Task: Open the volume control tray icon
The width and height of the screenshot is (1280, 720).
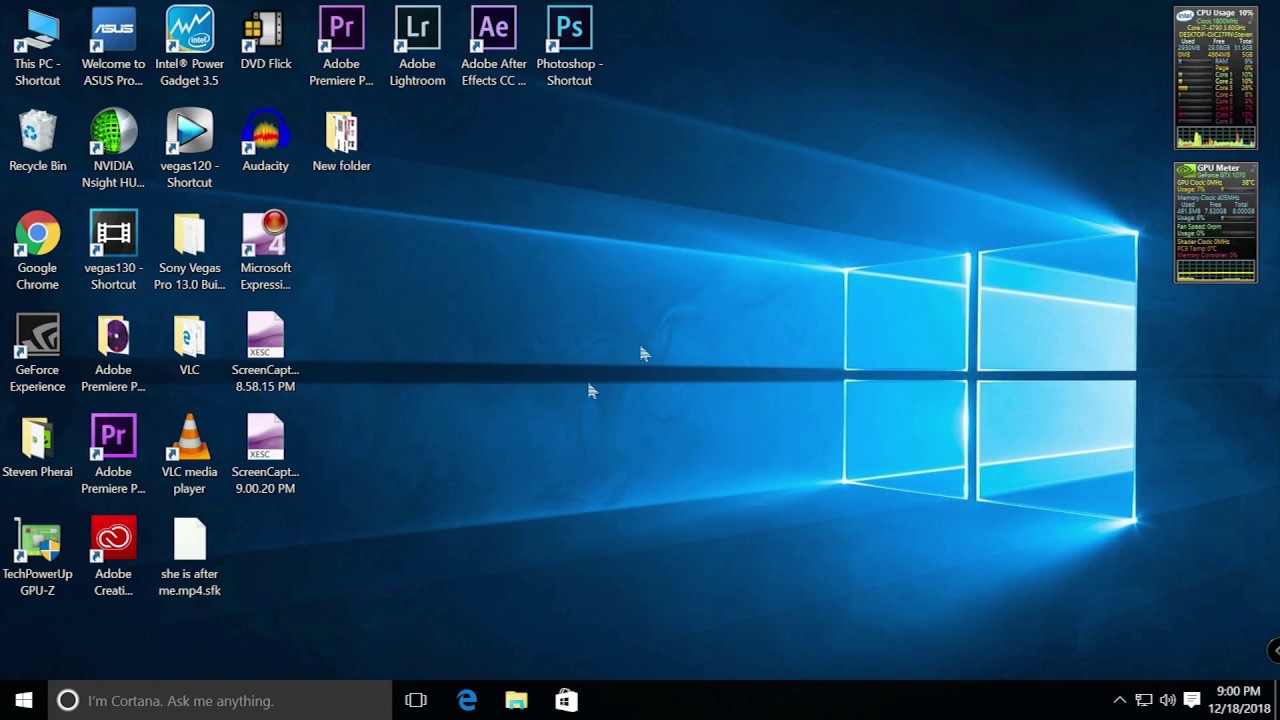Action: (x=1167, y=700)
